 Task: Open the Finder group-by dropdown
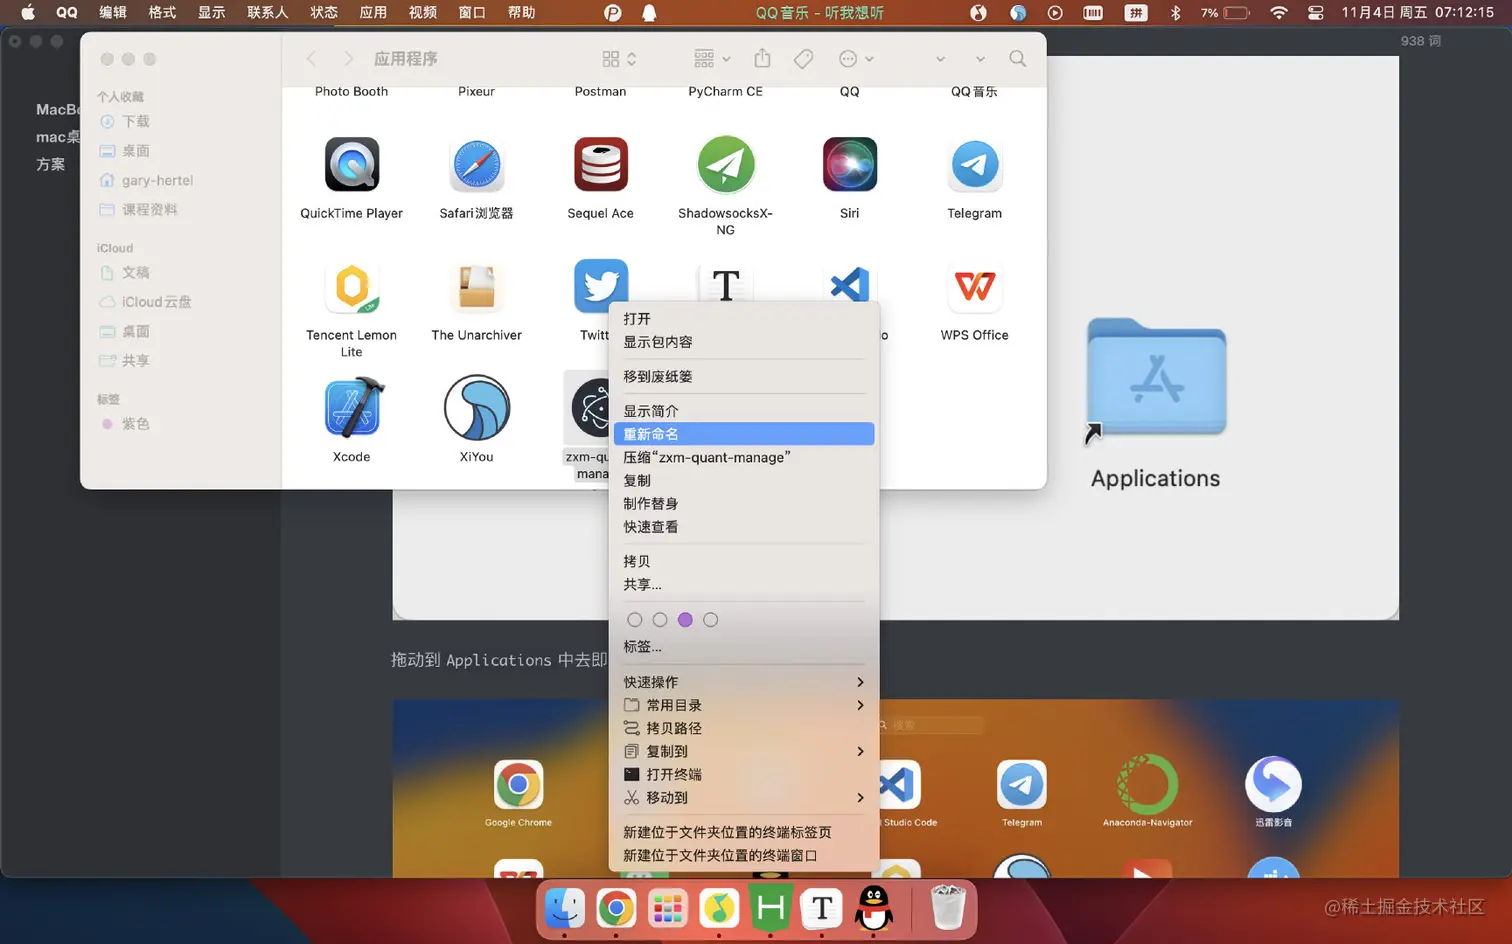tap(712, 59)
